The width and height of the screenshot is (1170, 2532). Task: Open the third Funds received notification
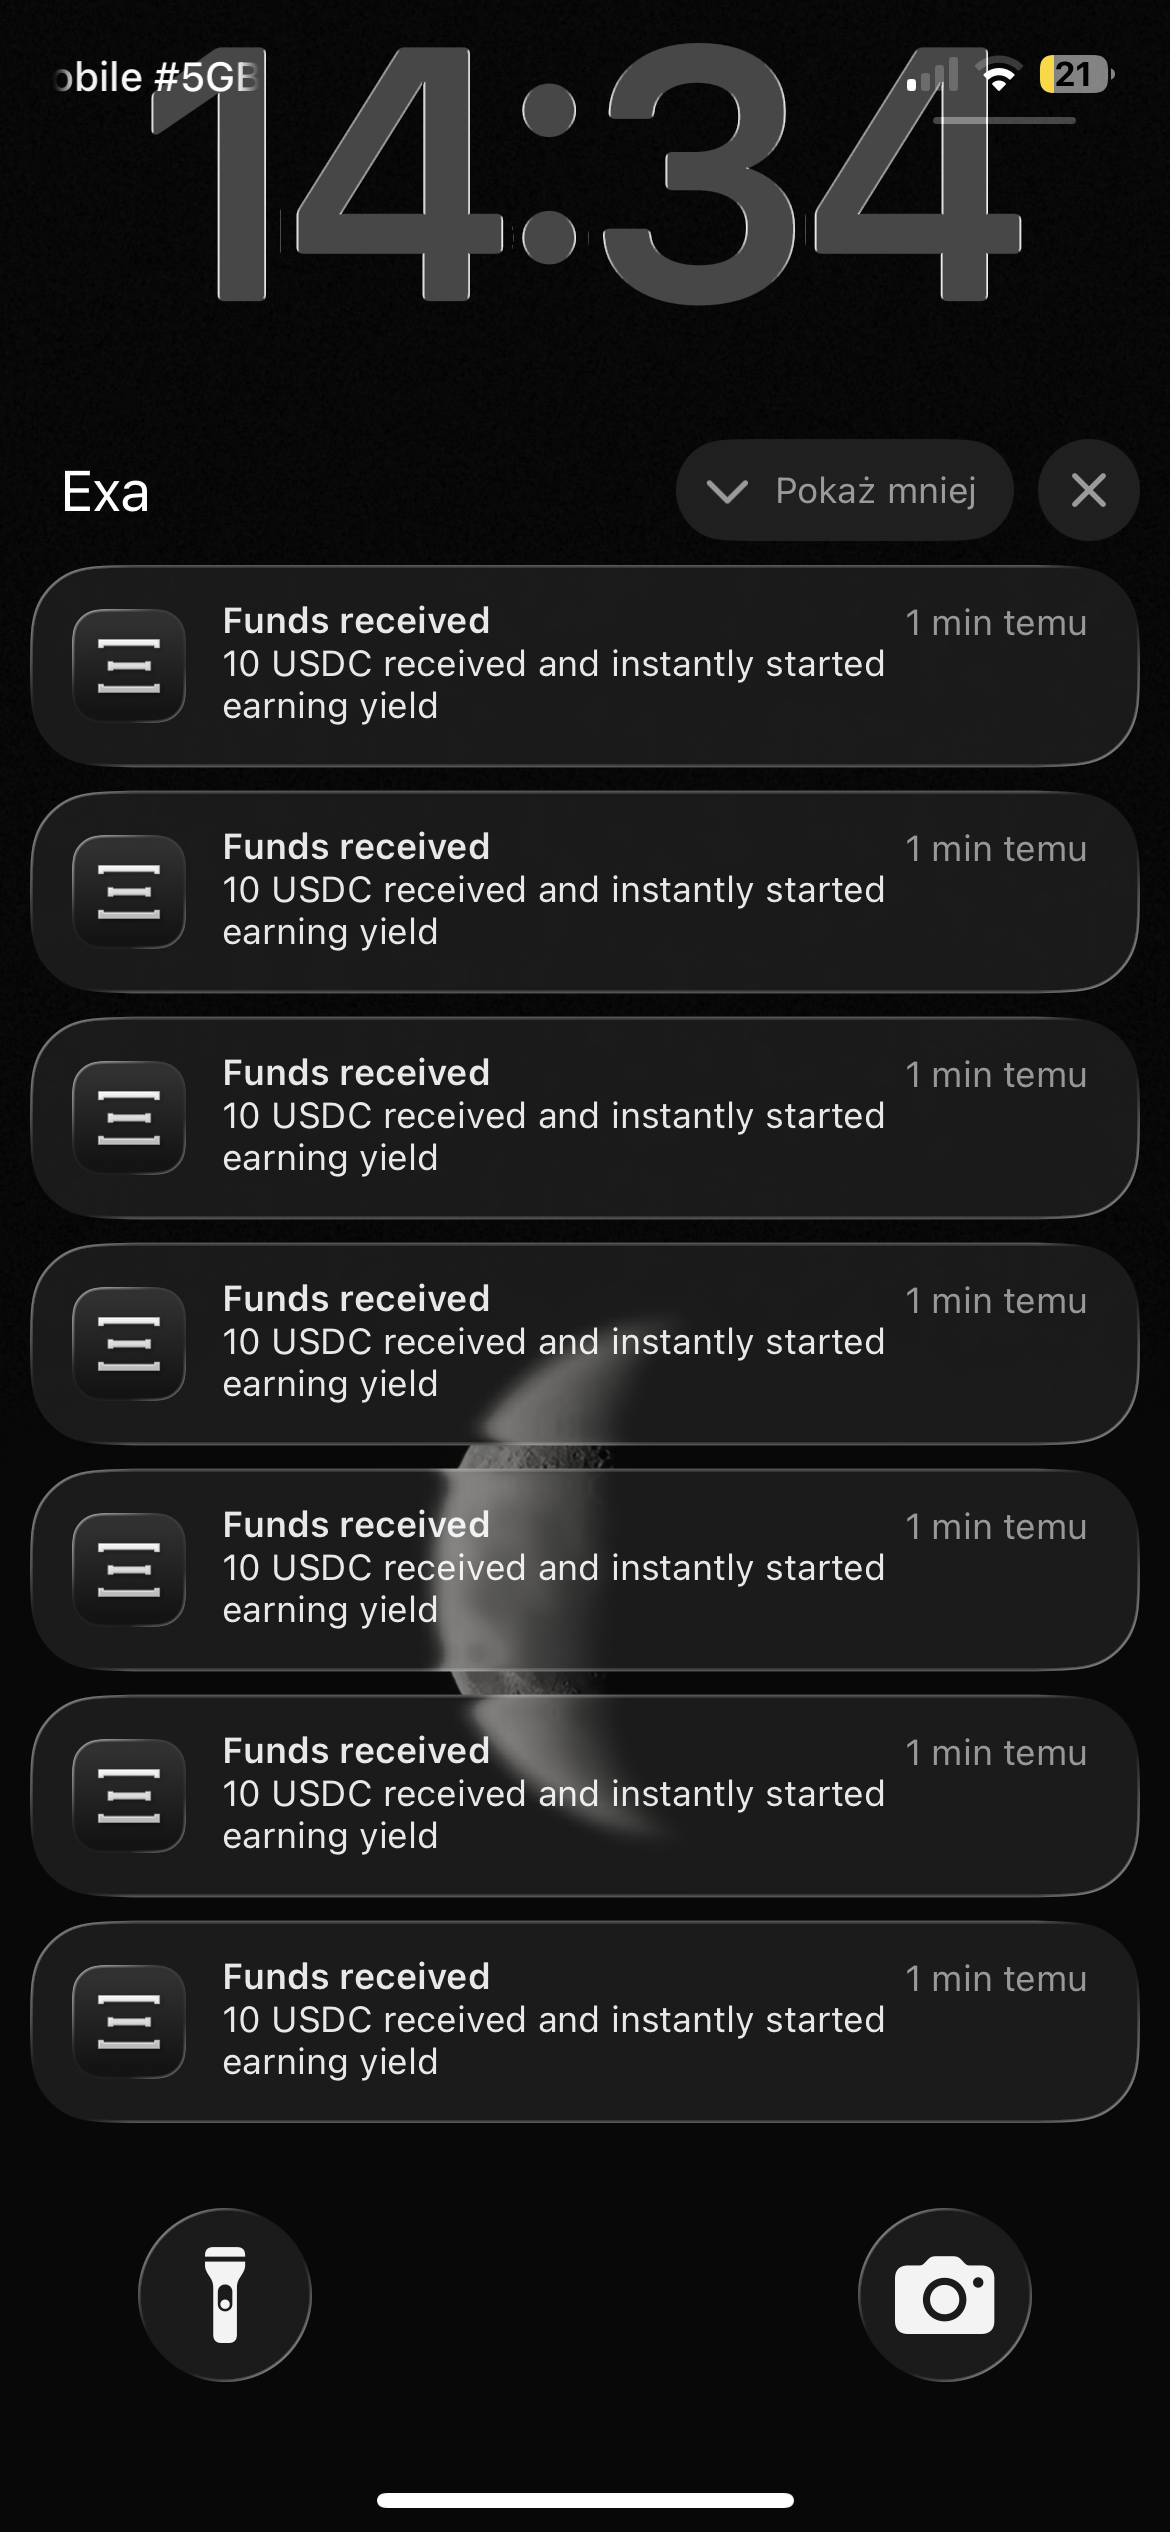coord(585,1117)
